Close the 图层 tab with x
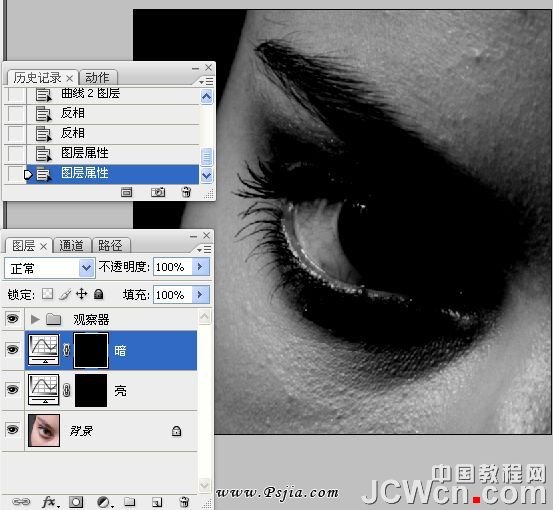Screen dimensions: 553x510 coord(43,246)
